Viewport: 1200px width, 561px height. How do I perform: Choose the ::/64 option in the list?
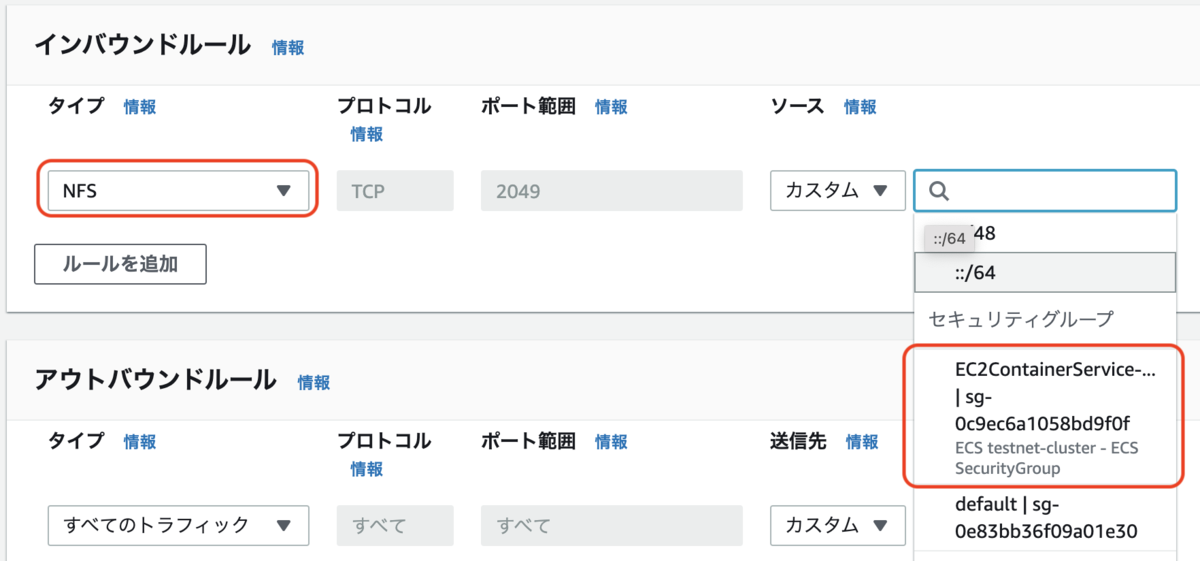pyautogui.click(x=1044, y=272)
